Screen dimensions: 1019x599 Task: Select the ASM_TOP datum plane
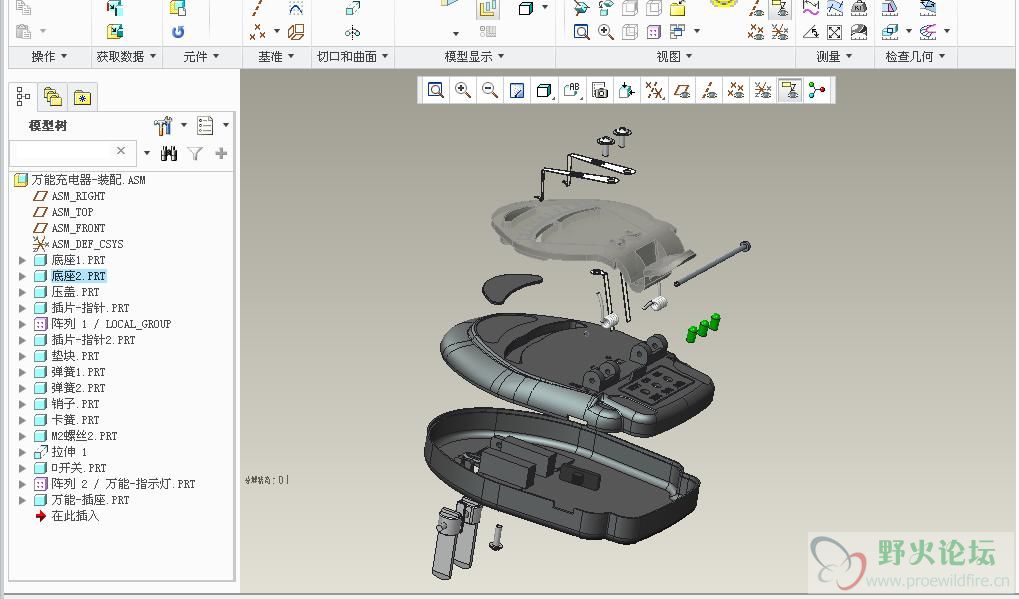(72, 212)
